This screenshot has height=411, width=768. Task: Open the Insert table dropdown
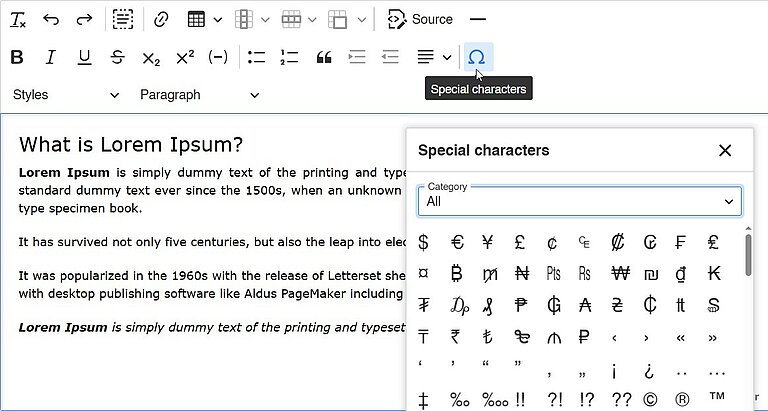coord(203,19)
